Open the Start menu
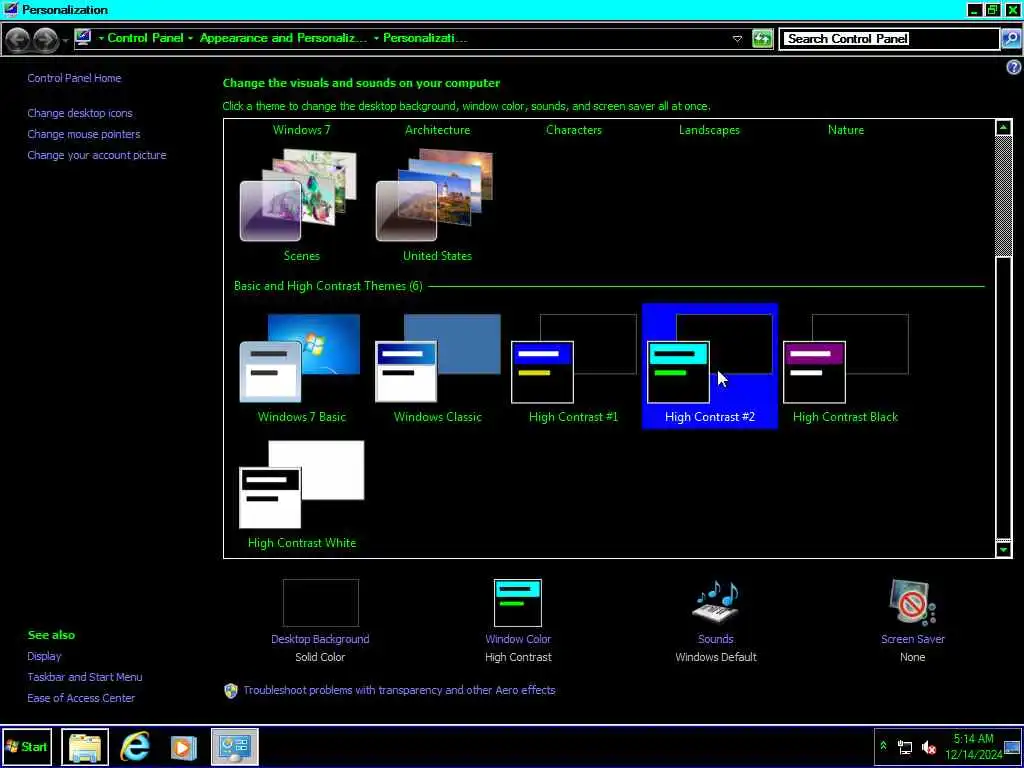The image size is (1024, 768). [x=27, y=747]
